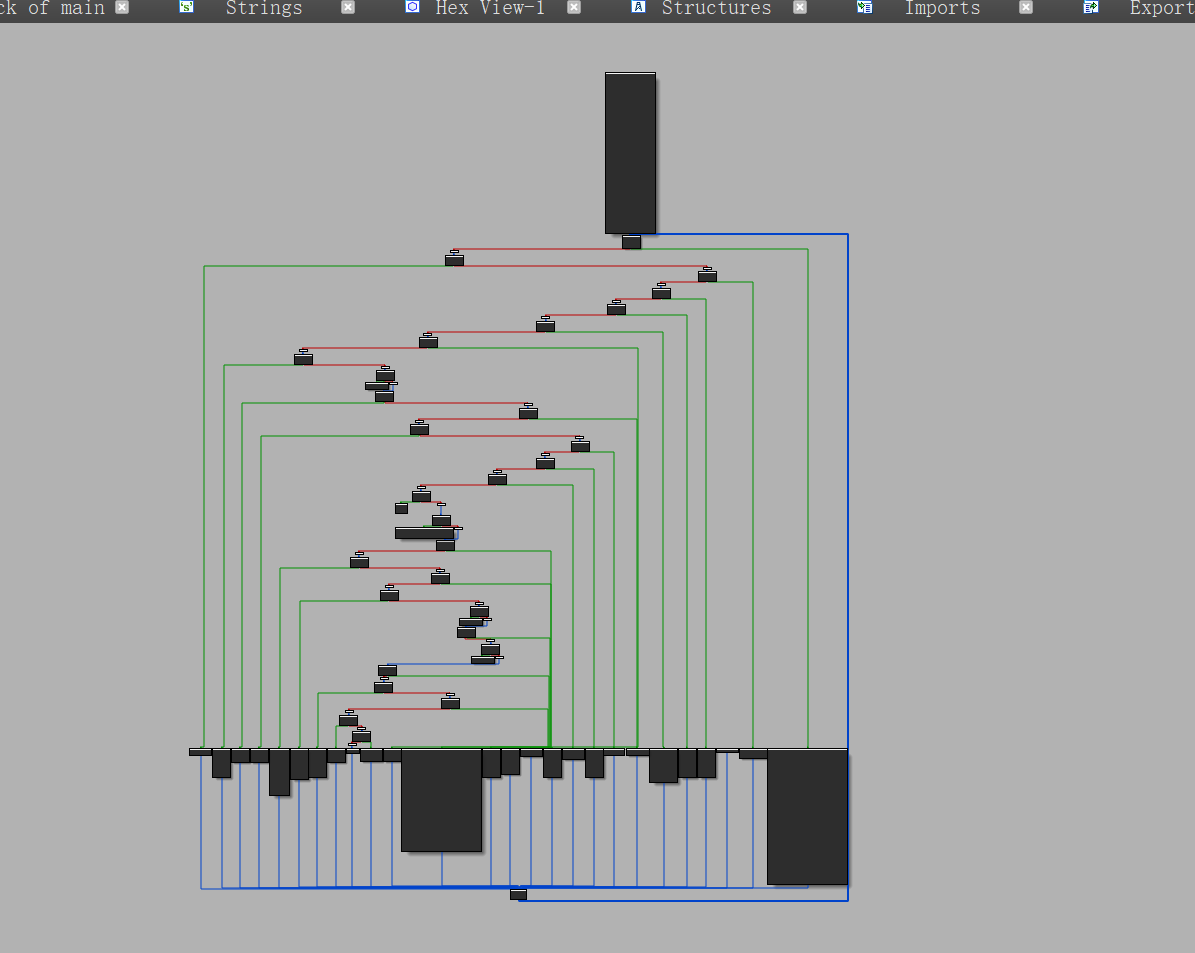
Task: Select the big square block in bottom row center
Action: pos(441,800)
